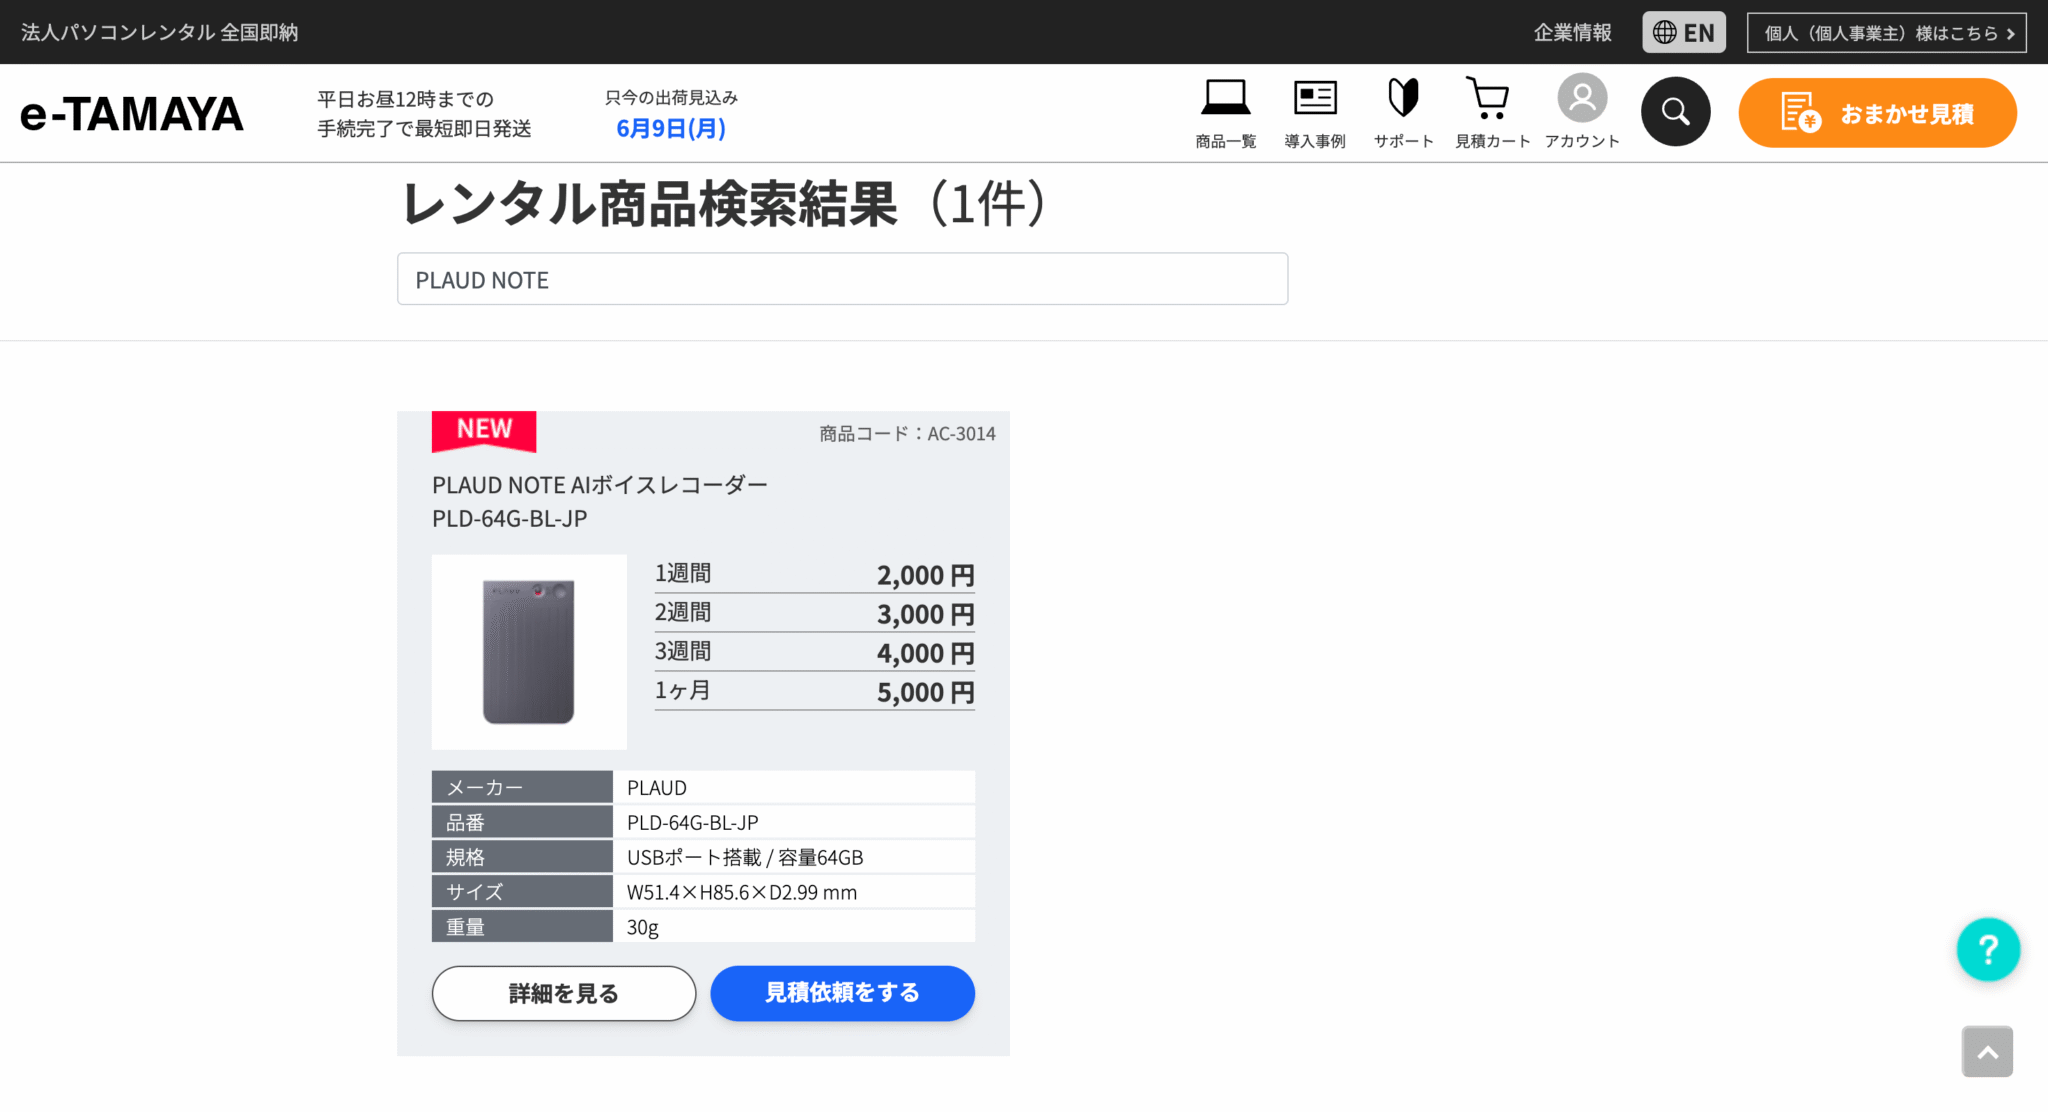Select the サポート support icon
The height and width of the screenshot is (1112, 2048).
(x=1402, y=112)
